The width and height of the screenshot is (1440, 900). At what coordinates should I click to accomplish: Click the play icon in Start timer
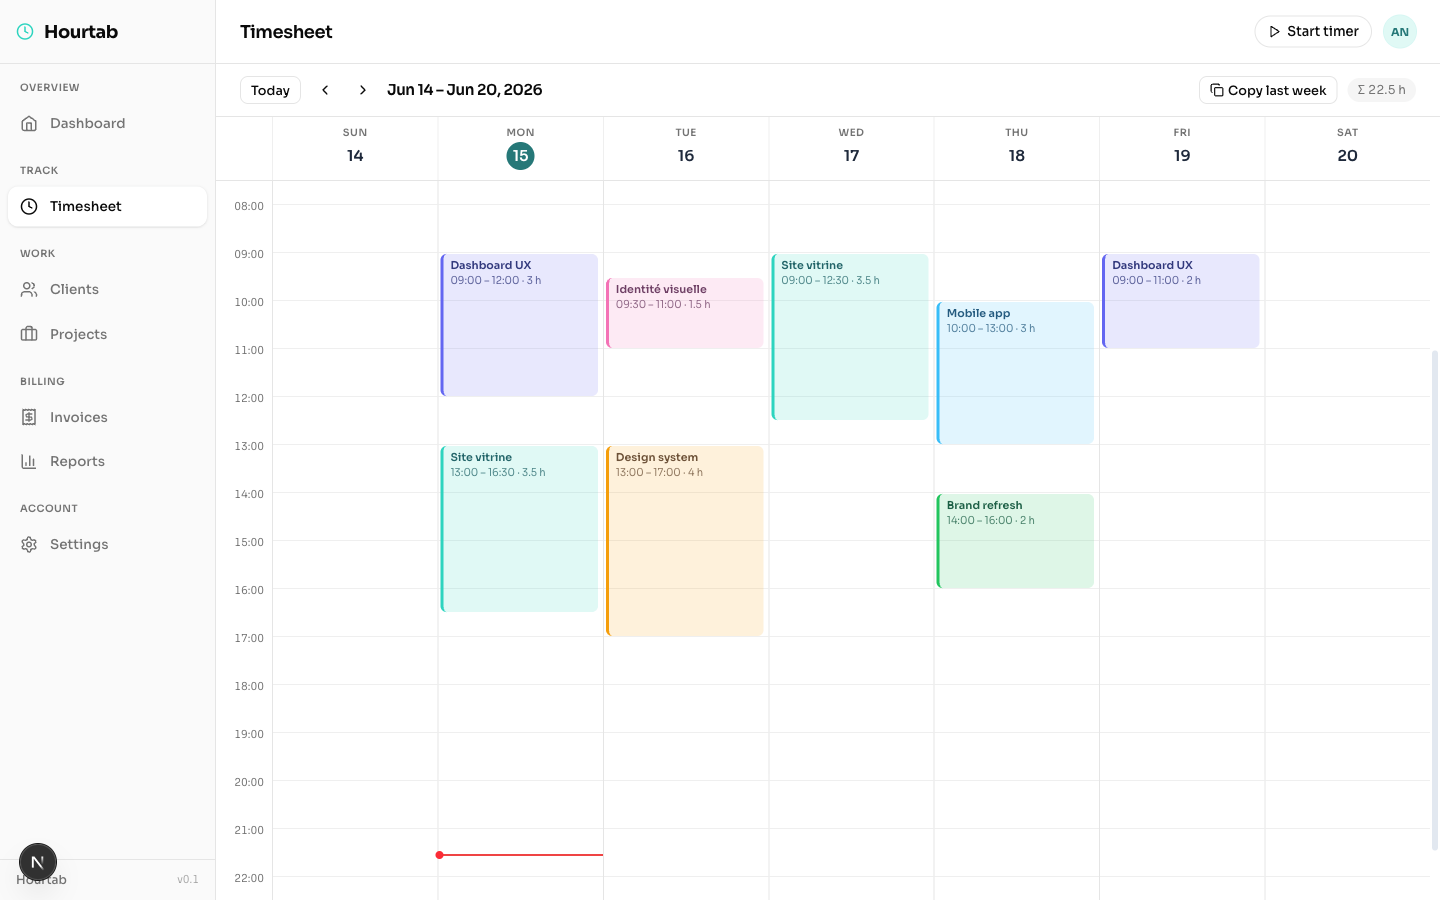[x=1274, y=32]
